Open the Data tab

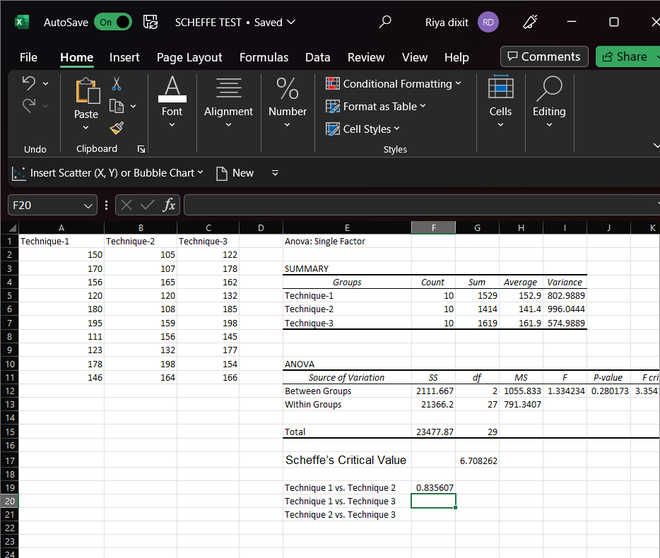tap(318, 57)
